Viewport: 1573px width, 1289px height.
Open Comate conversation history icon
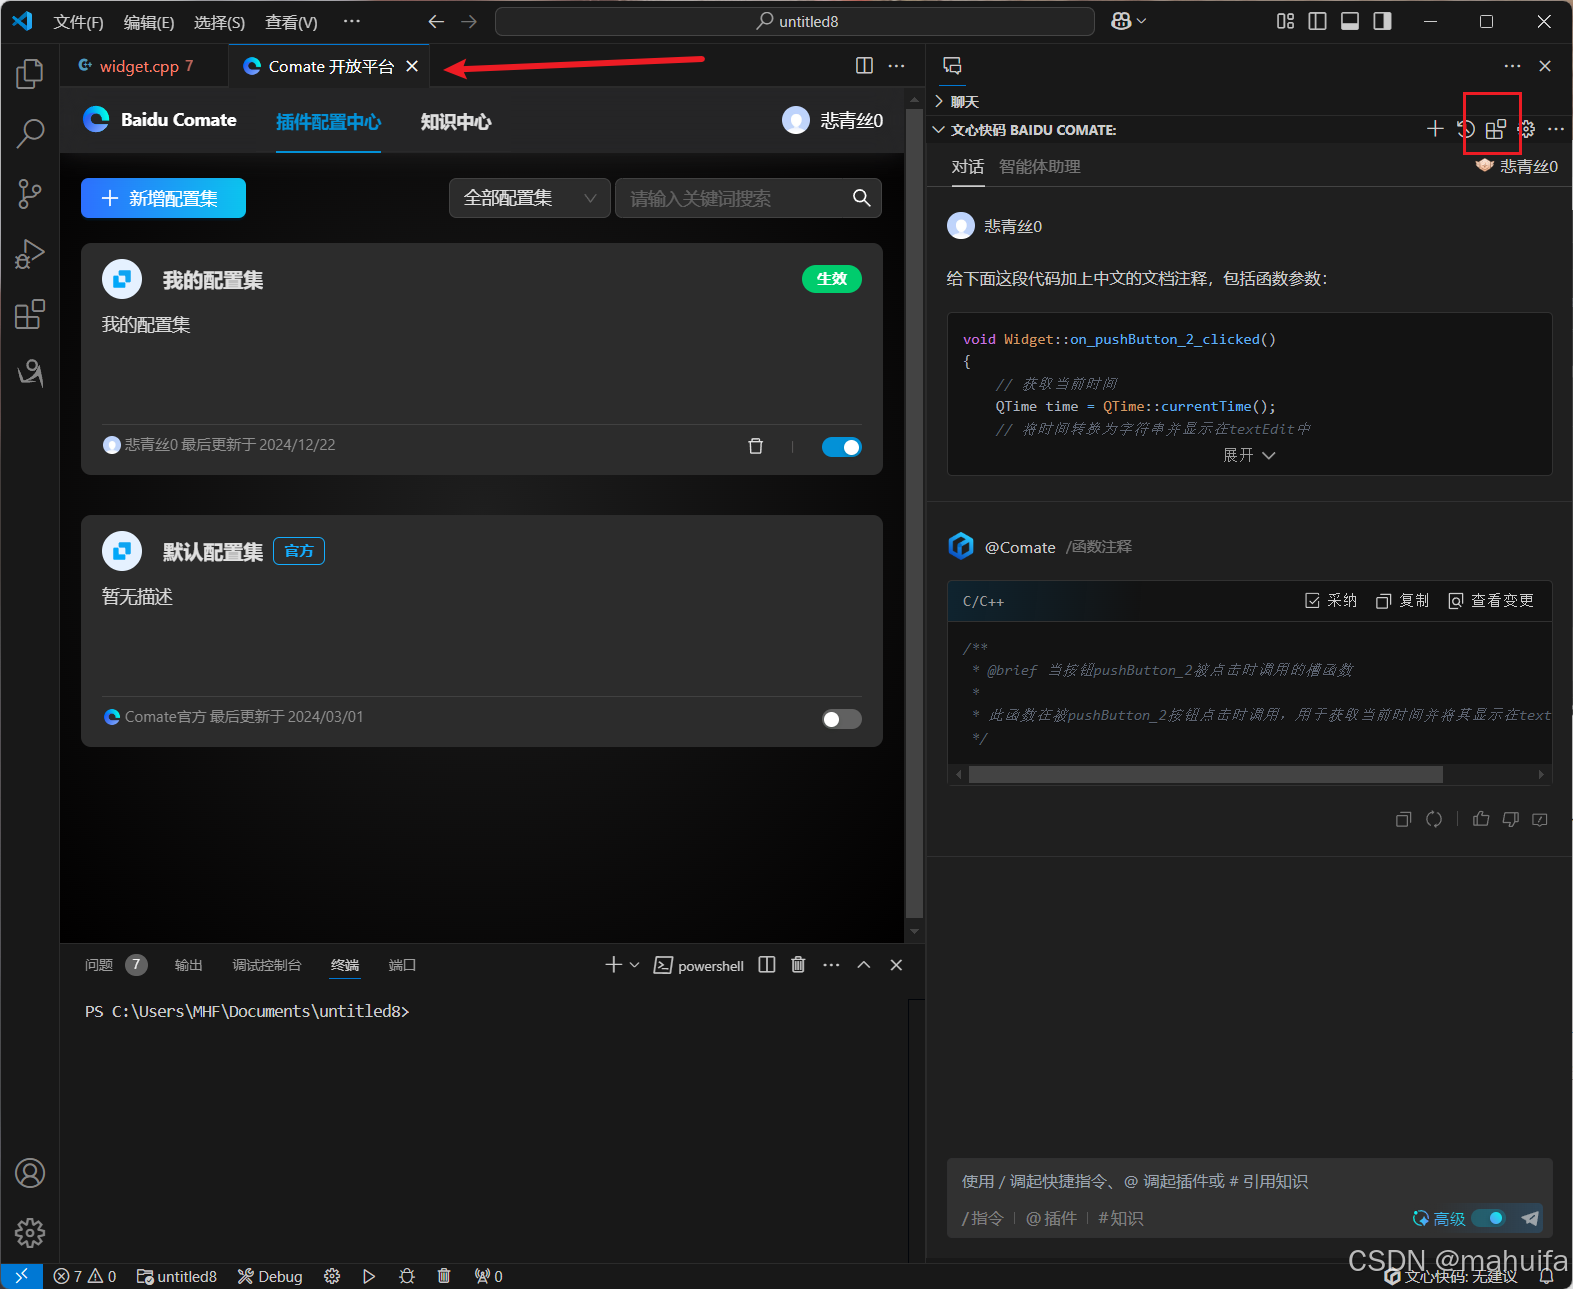[x=1466, y=129]
